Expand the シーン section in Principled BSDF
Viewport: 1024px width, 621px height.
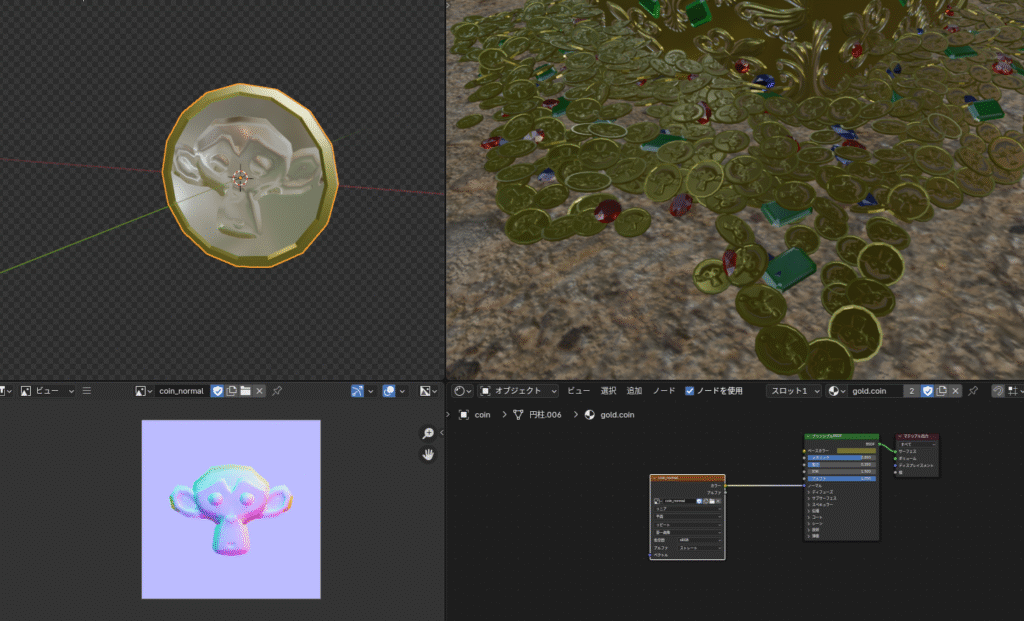coord(816,524)
